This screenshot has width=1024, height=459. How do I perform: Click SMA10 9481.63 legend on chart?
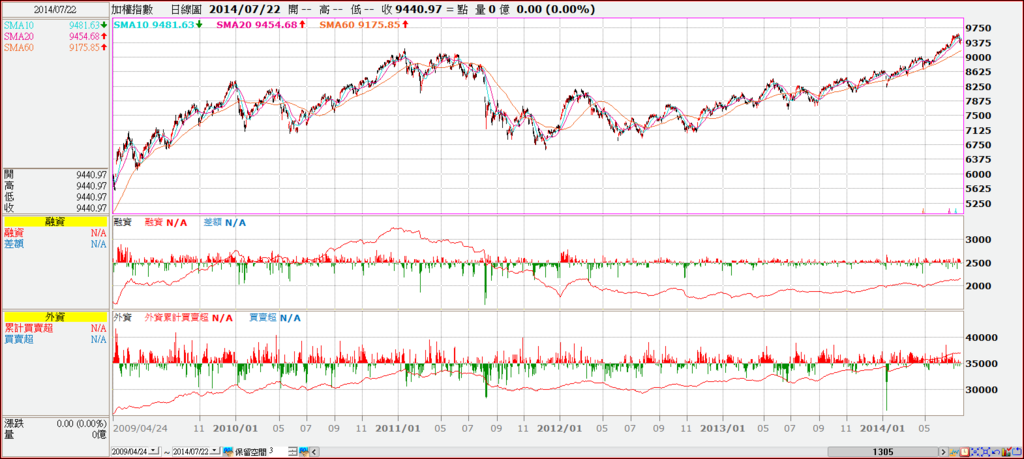157,24
